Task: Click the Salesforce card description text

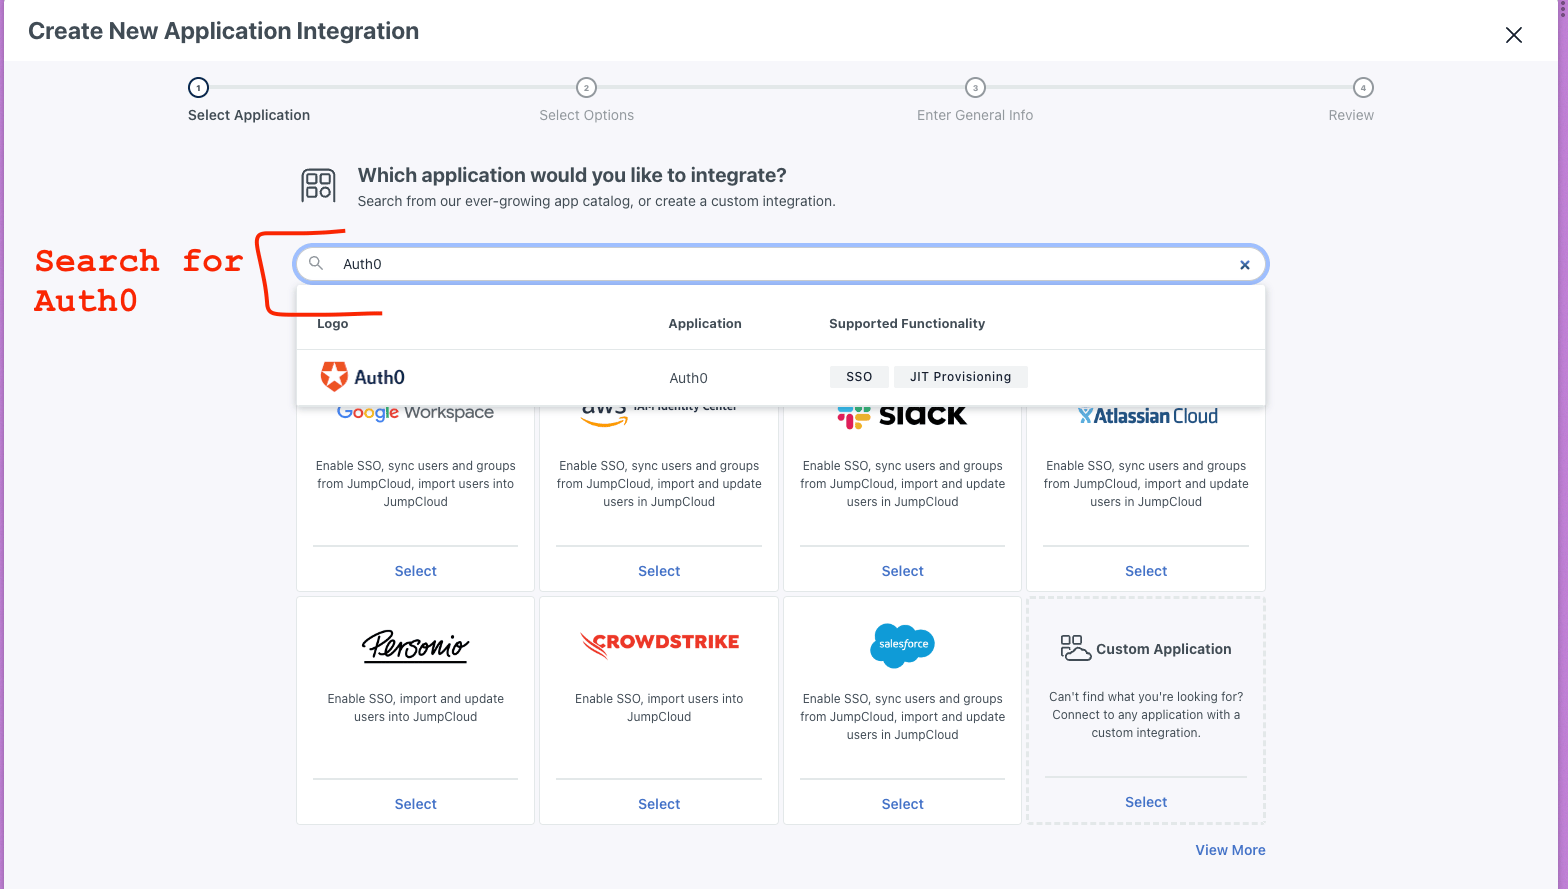Action: 902,717
